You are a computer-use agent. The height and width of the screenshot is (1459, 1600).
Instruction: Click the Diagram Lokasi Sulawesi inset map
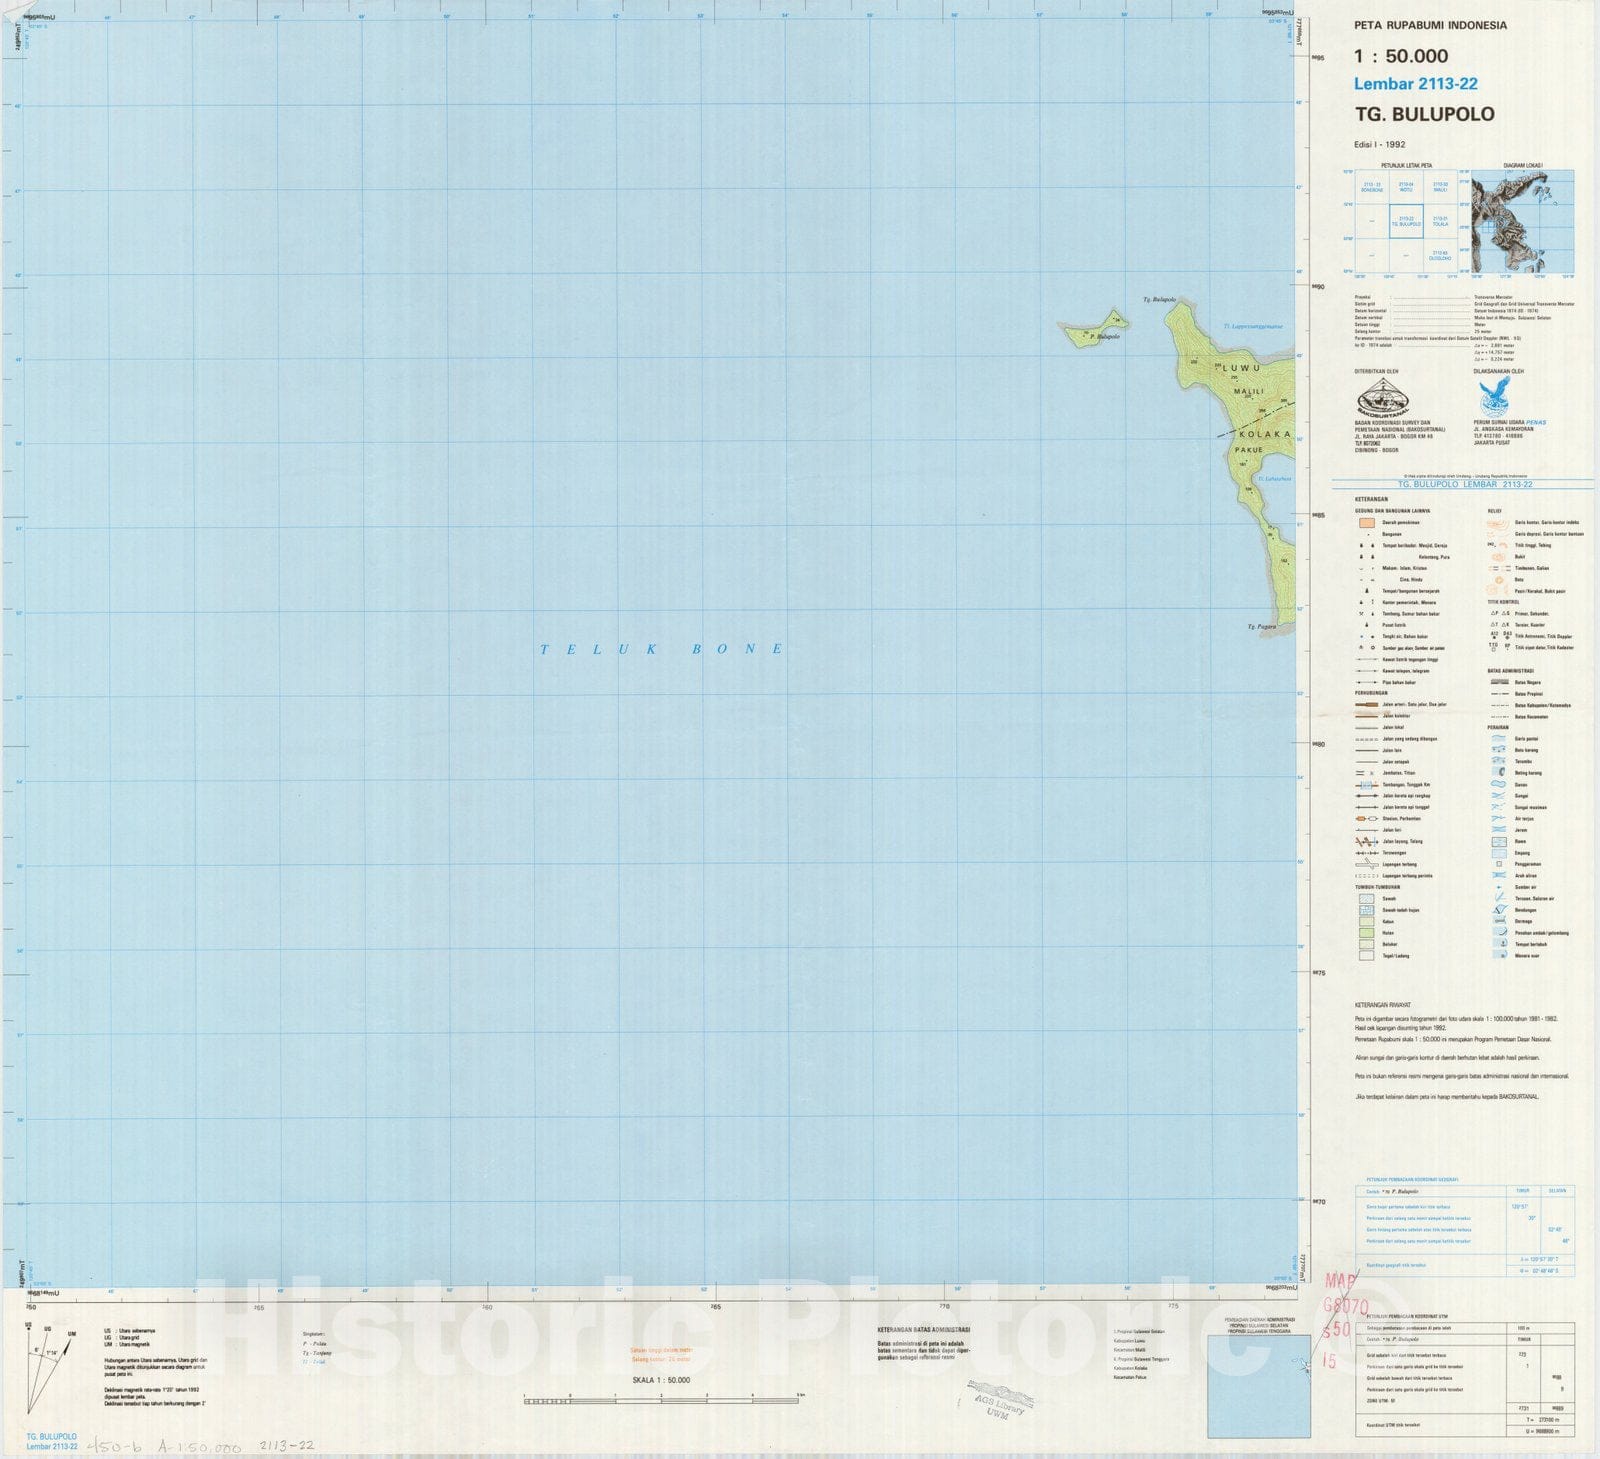coord(1523,221)
